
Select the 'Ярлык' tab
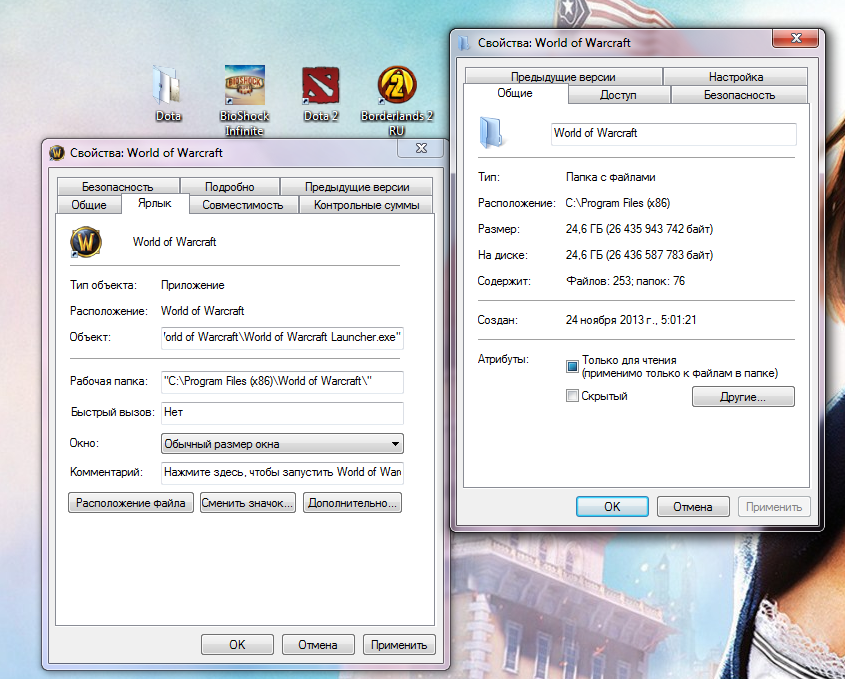click(155, 203)
